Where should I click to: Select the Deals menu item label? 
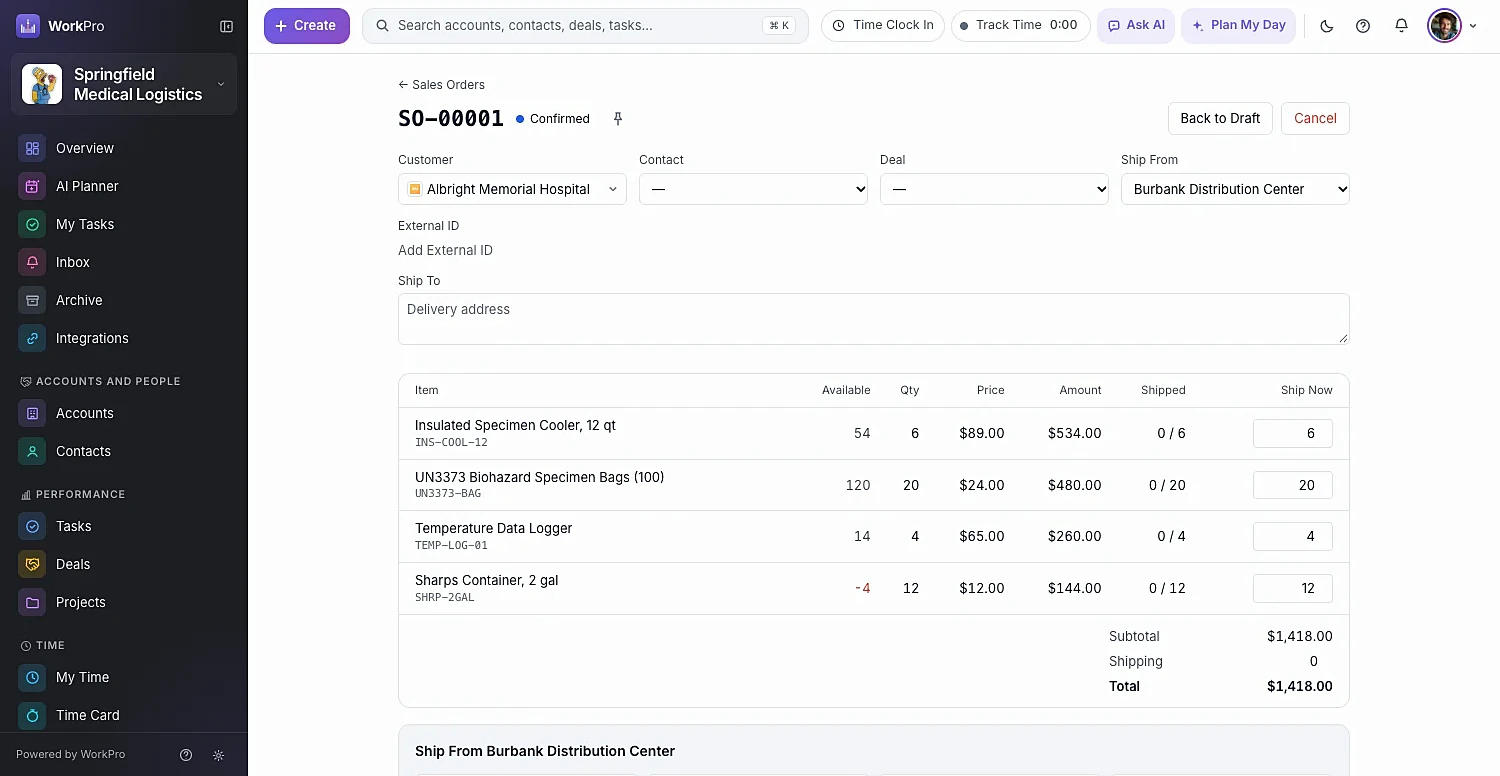pyautogui.click(x=73, y=564)
